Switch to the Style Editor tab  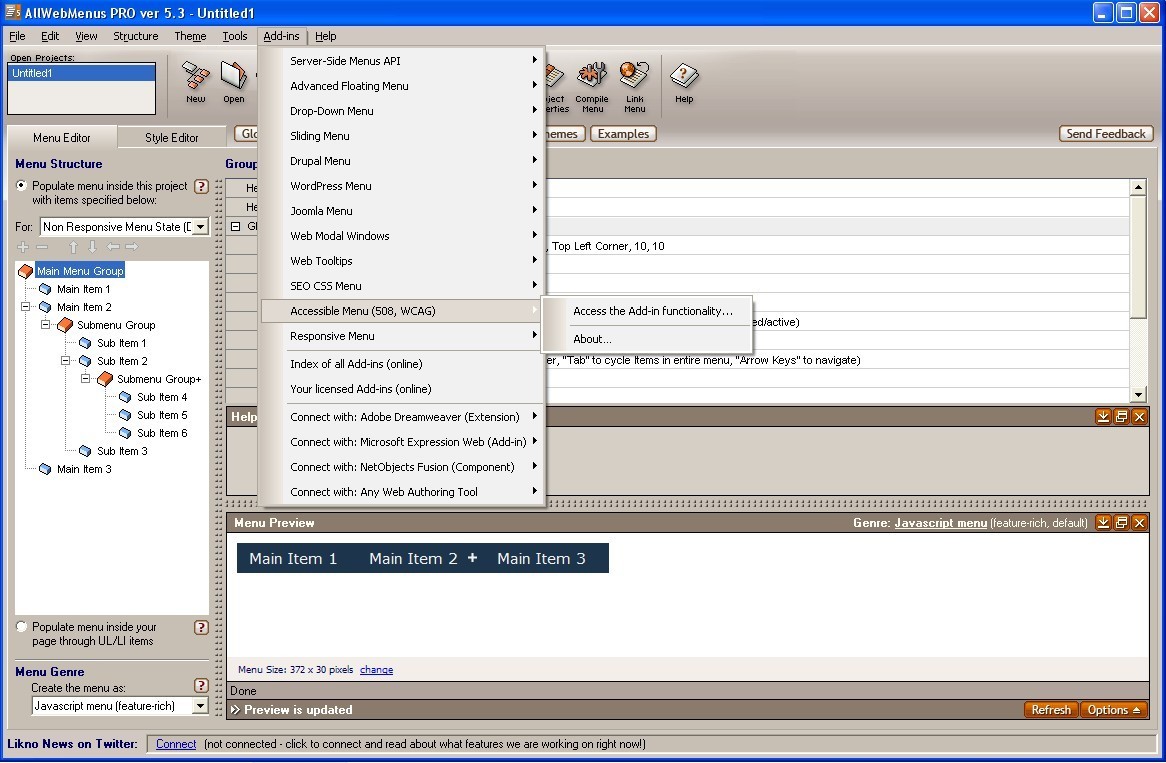[172, 138]
